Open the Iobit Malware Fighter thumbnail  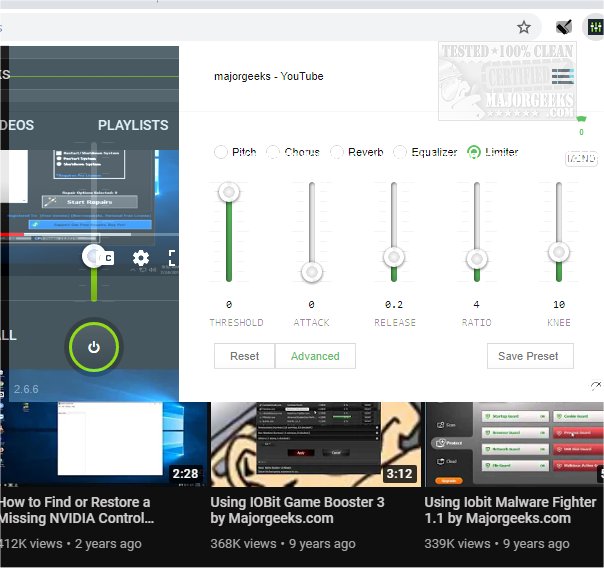click(x=514, y=444)
